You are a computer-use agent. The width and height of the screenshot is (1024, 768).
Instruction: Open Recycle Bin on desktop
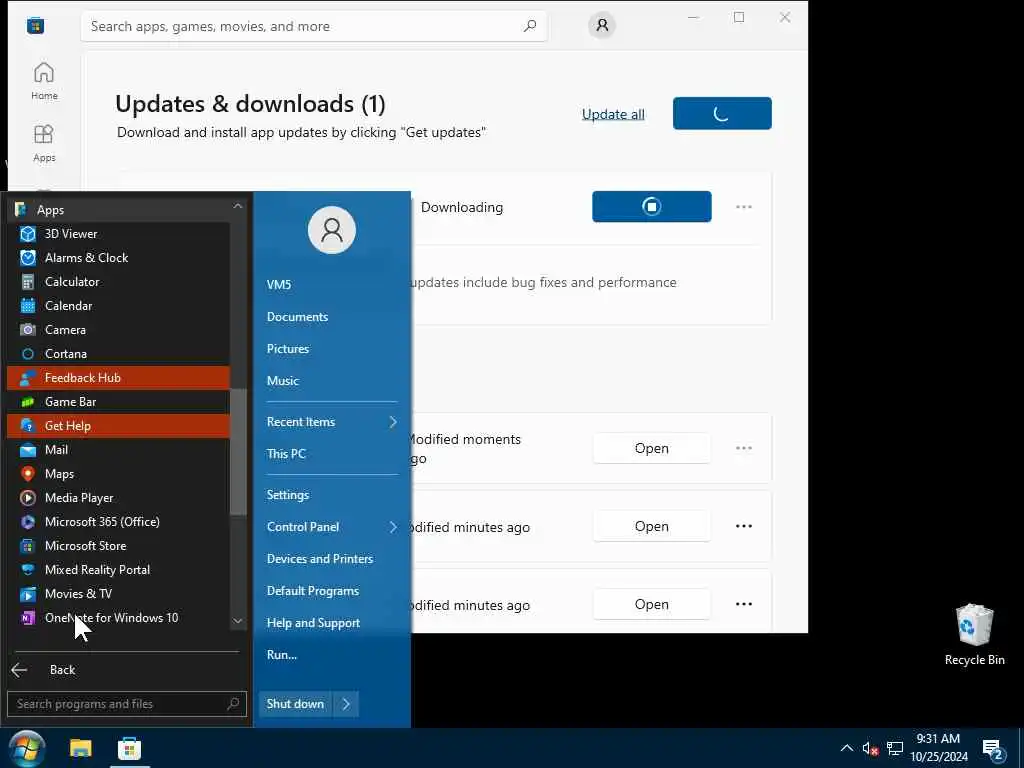pyautogui.click(x=974, y=635)
